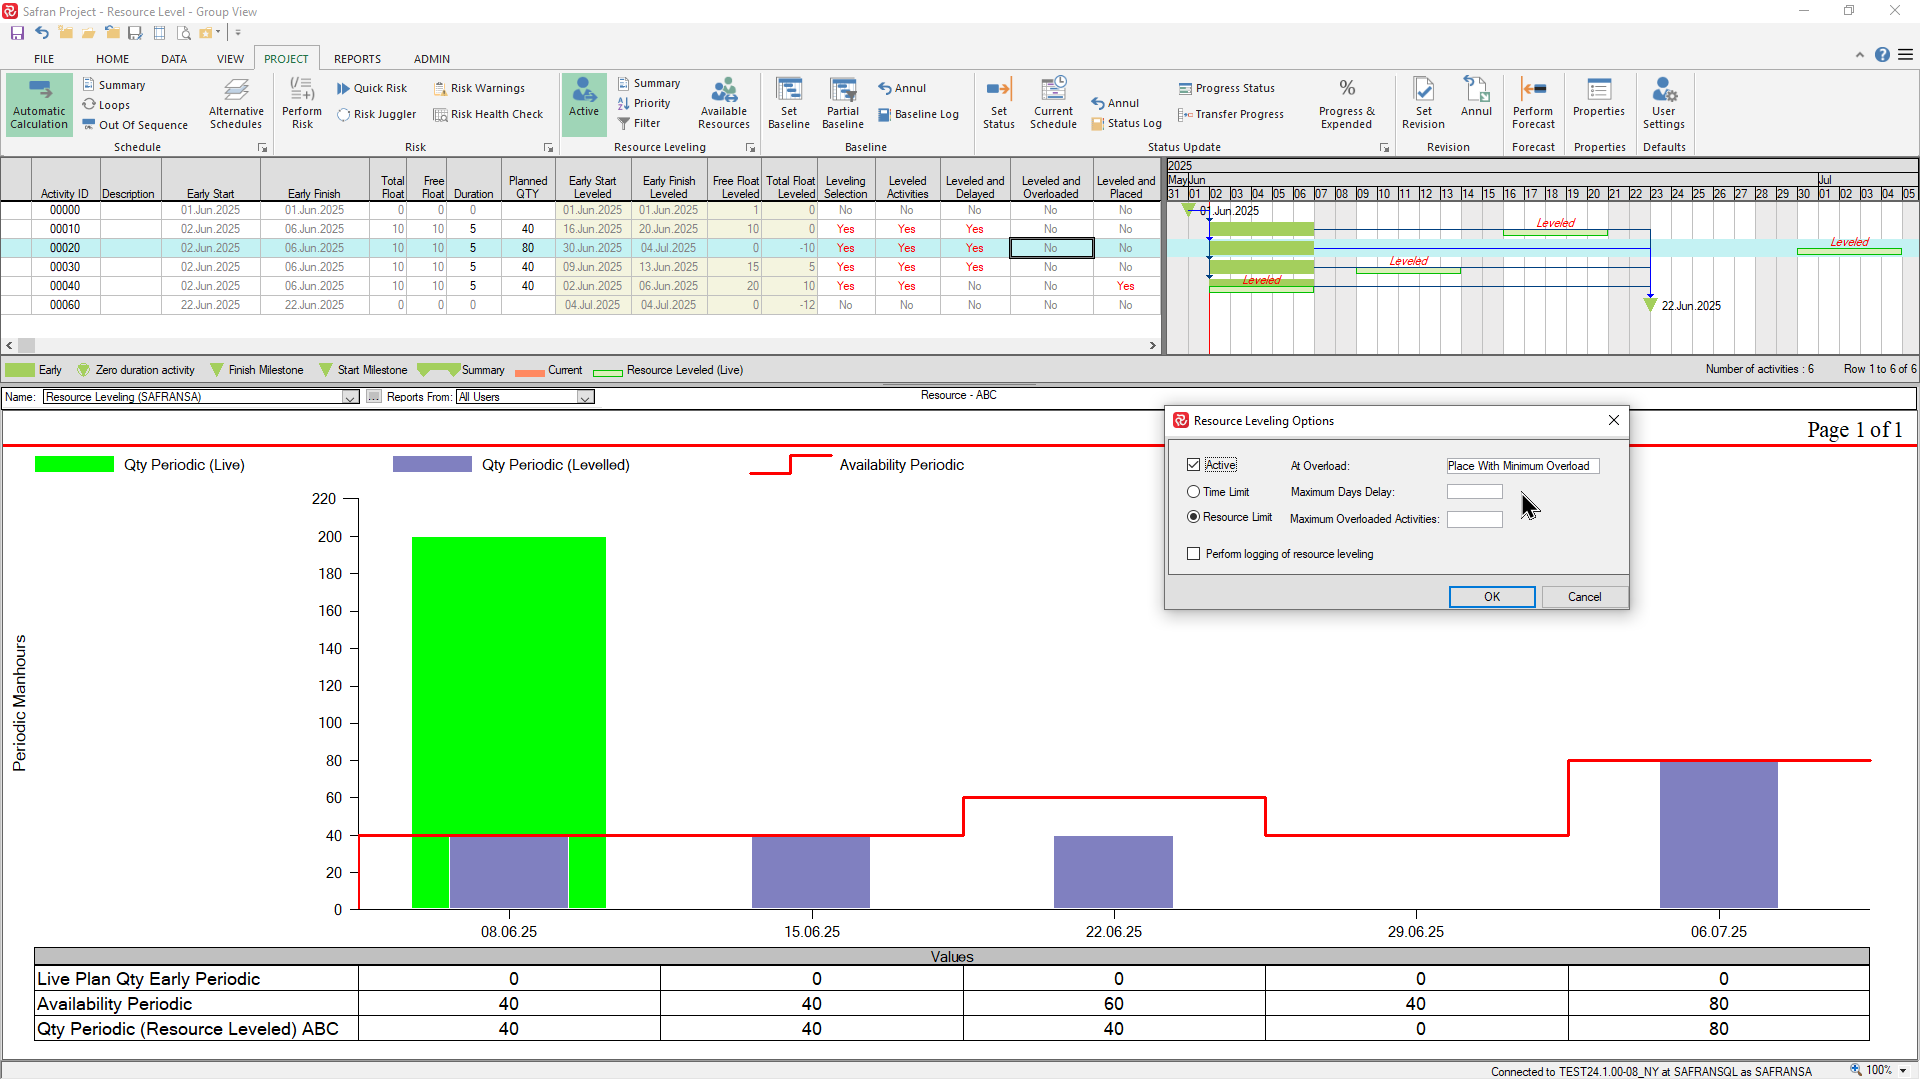This screenshot has width=1920, height=1080.
Task: Click Maximum Overloaded Activities field
Action: (x=1474, y=519)
